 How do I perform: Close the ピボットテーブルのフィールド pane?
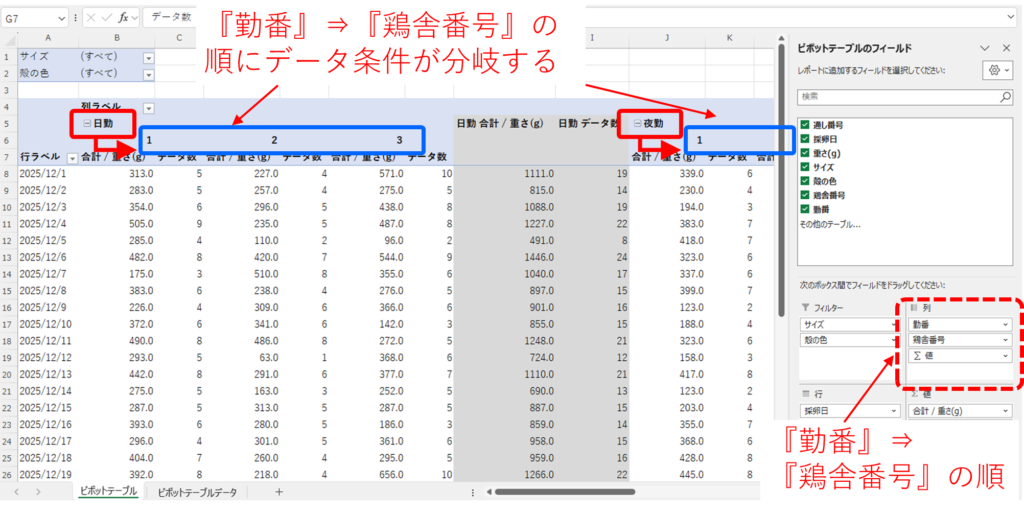coord(1006,47)
